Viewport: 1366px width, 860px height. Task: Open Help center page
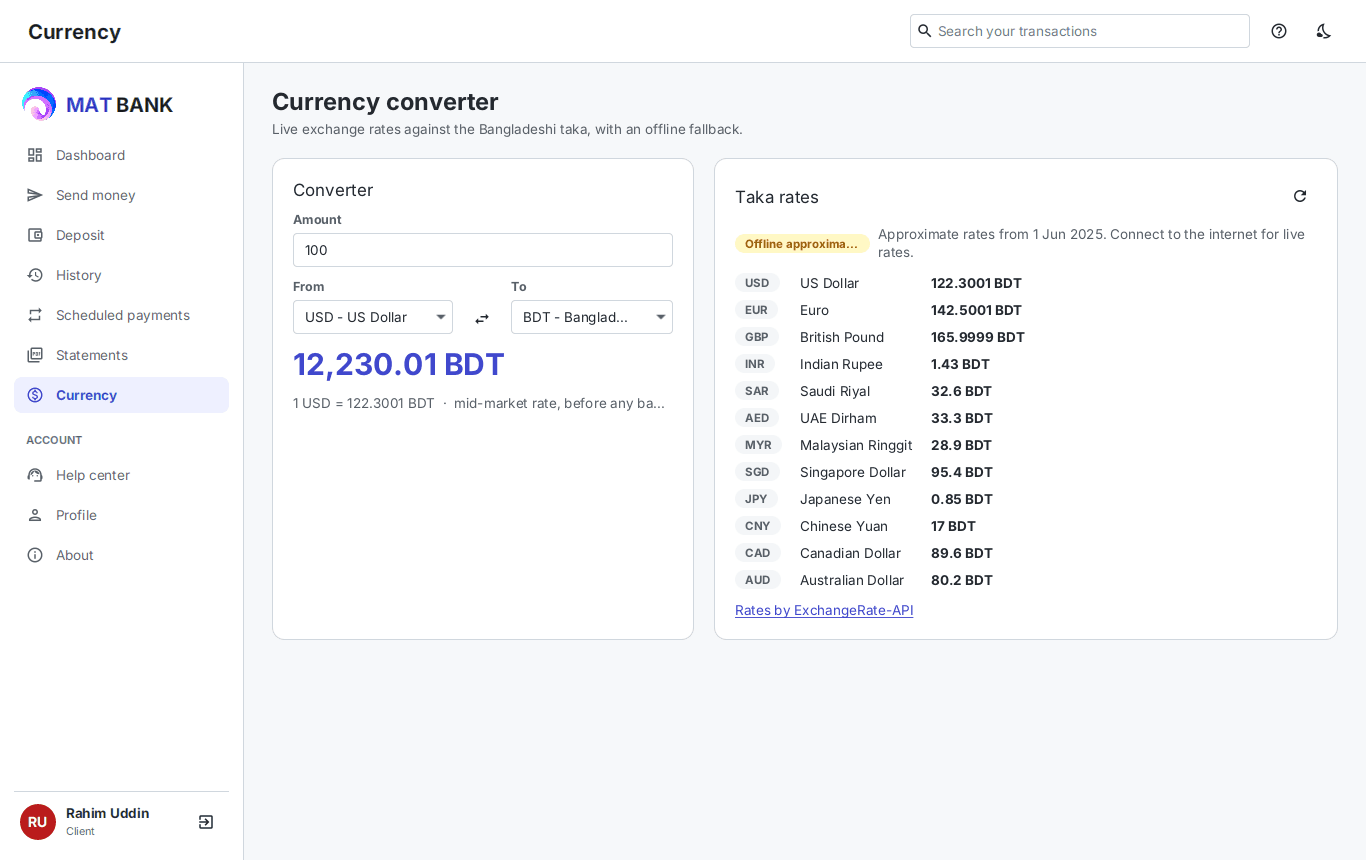pos(121,475)
